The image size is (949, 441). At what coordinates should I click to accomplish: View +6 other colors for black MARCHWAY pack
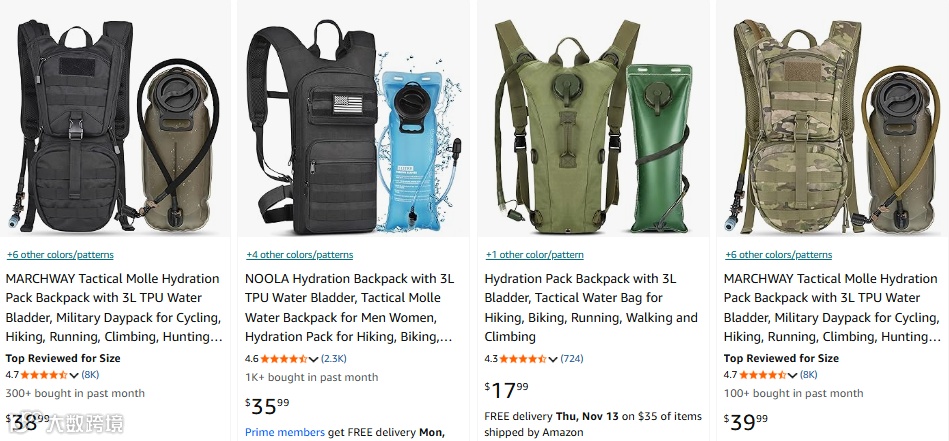click(x=60, y=255)
